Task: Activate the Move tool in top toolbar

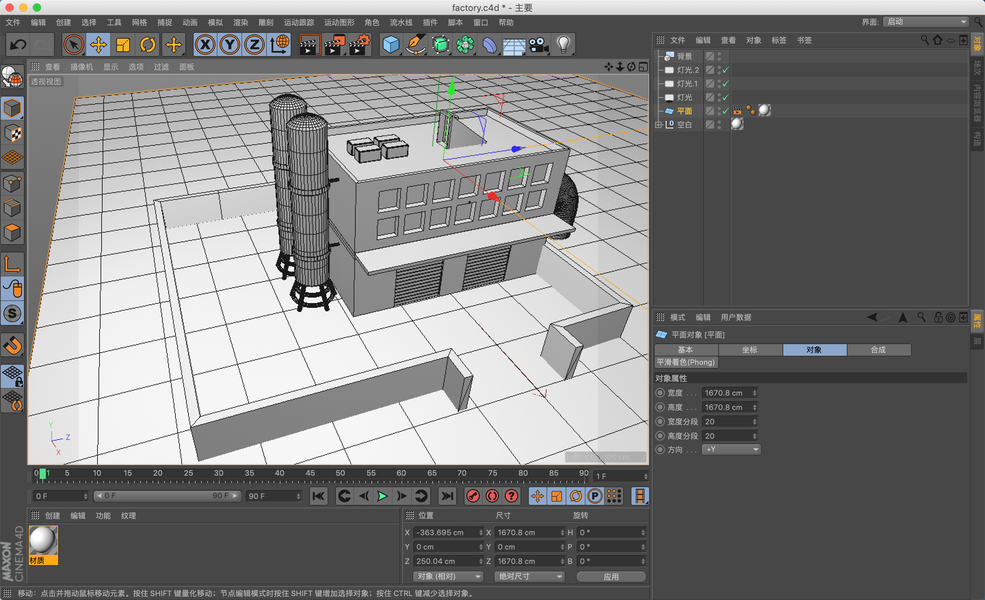Action: (98, 45)
